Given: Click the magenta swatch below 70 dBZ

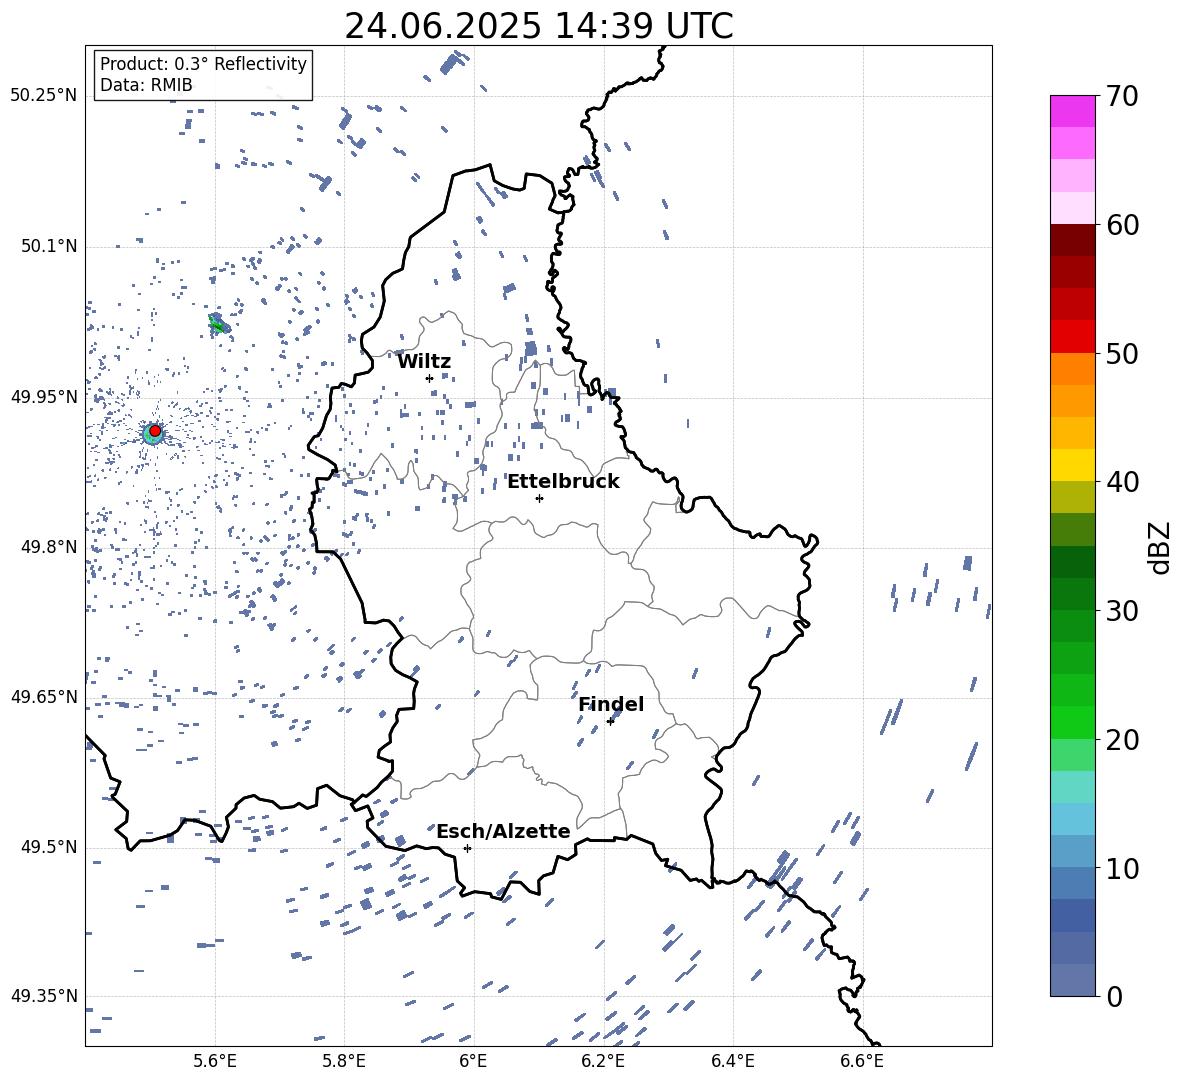Looking at the screenshot, I should pyautogui.click(x=1073, y=111).
